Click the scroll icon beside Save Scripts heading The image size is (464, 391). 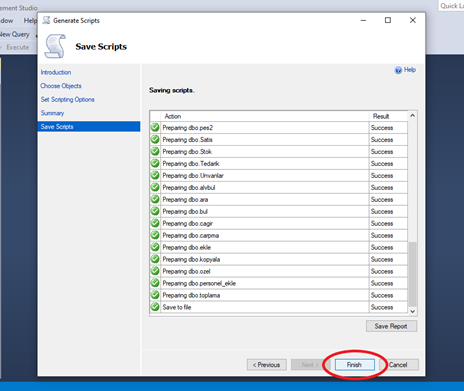(55, 46)
